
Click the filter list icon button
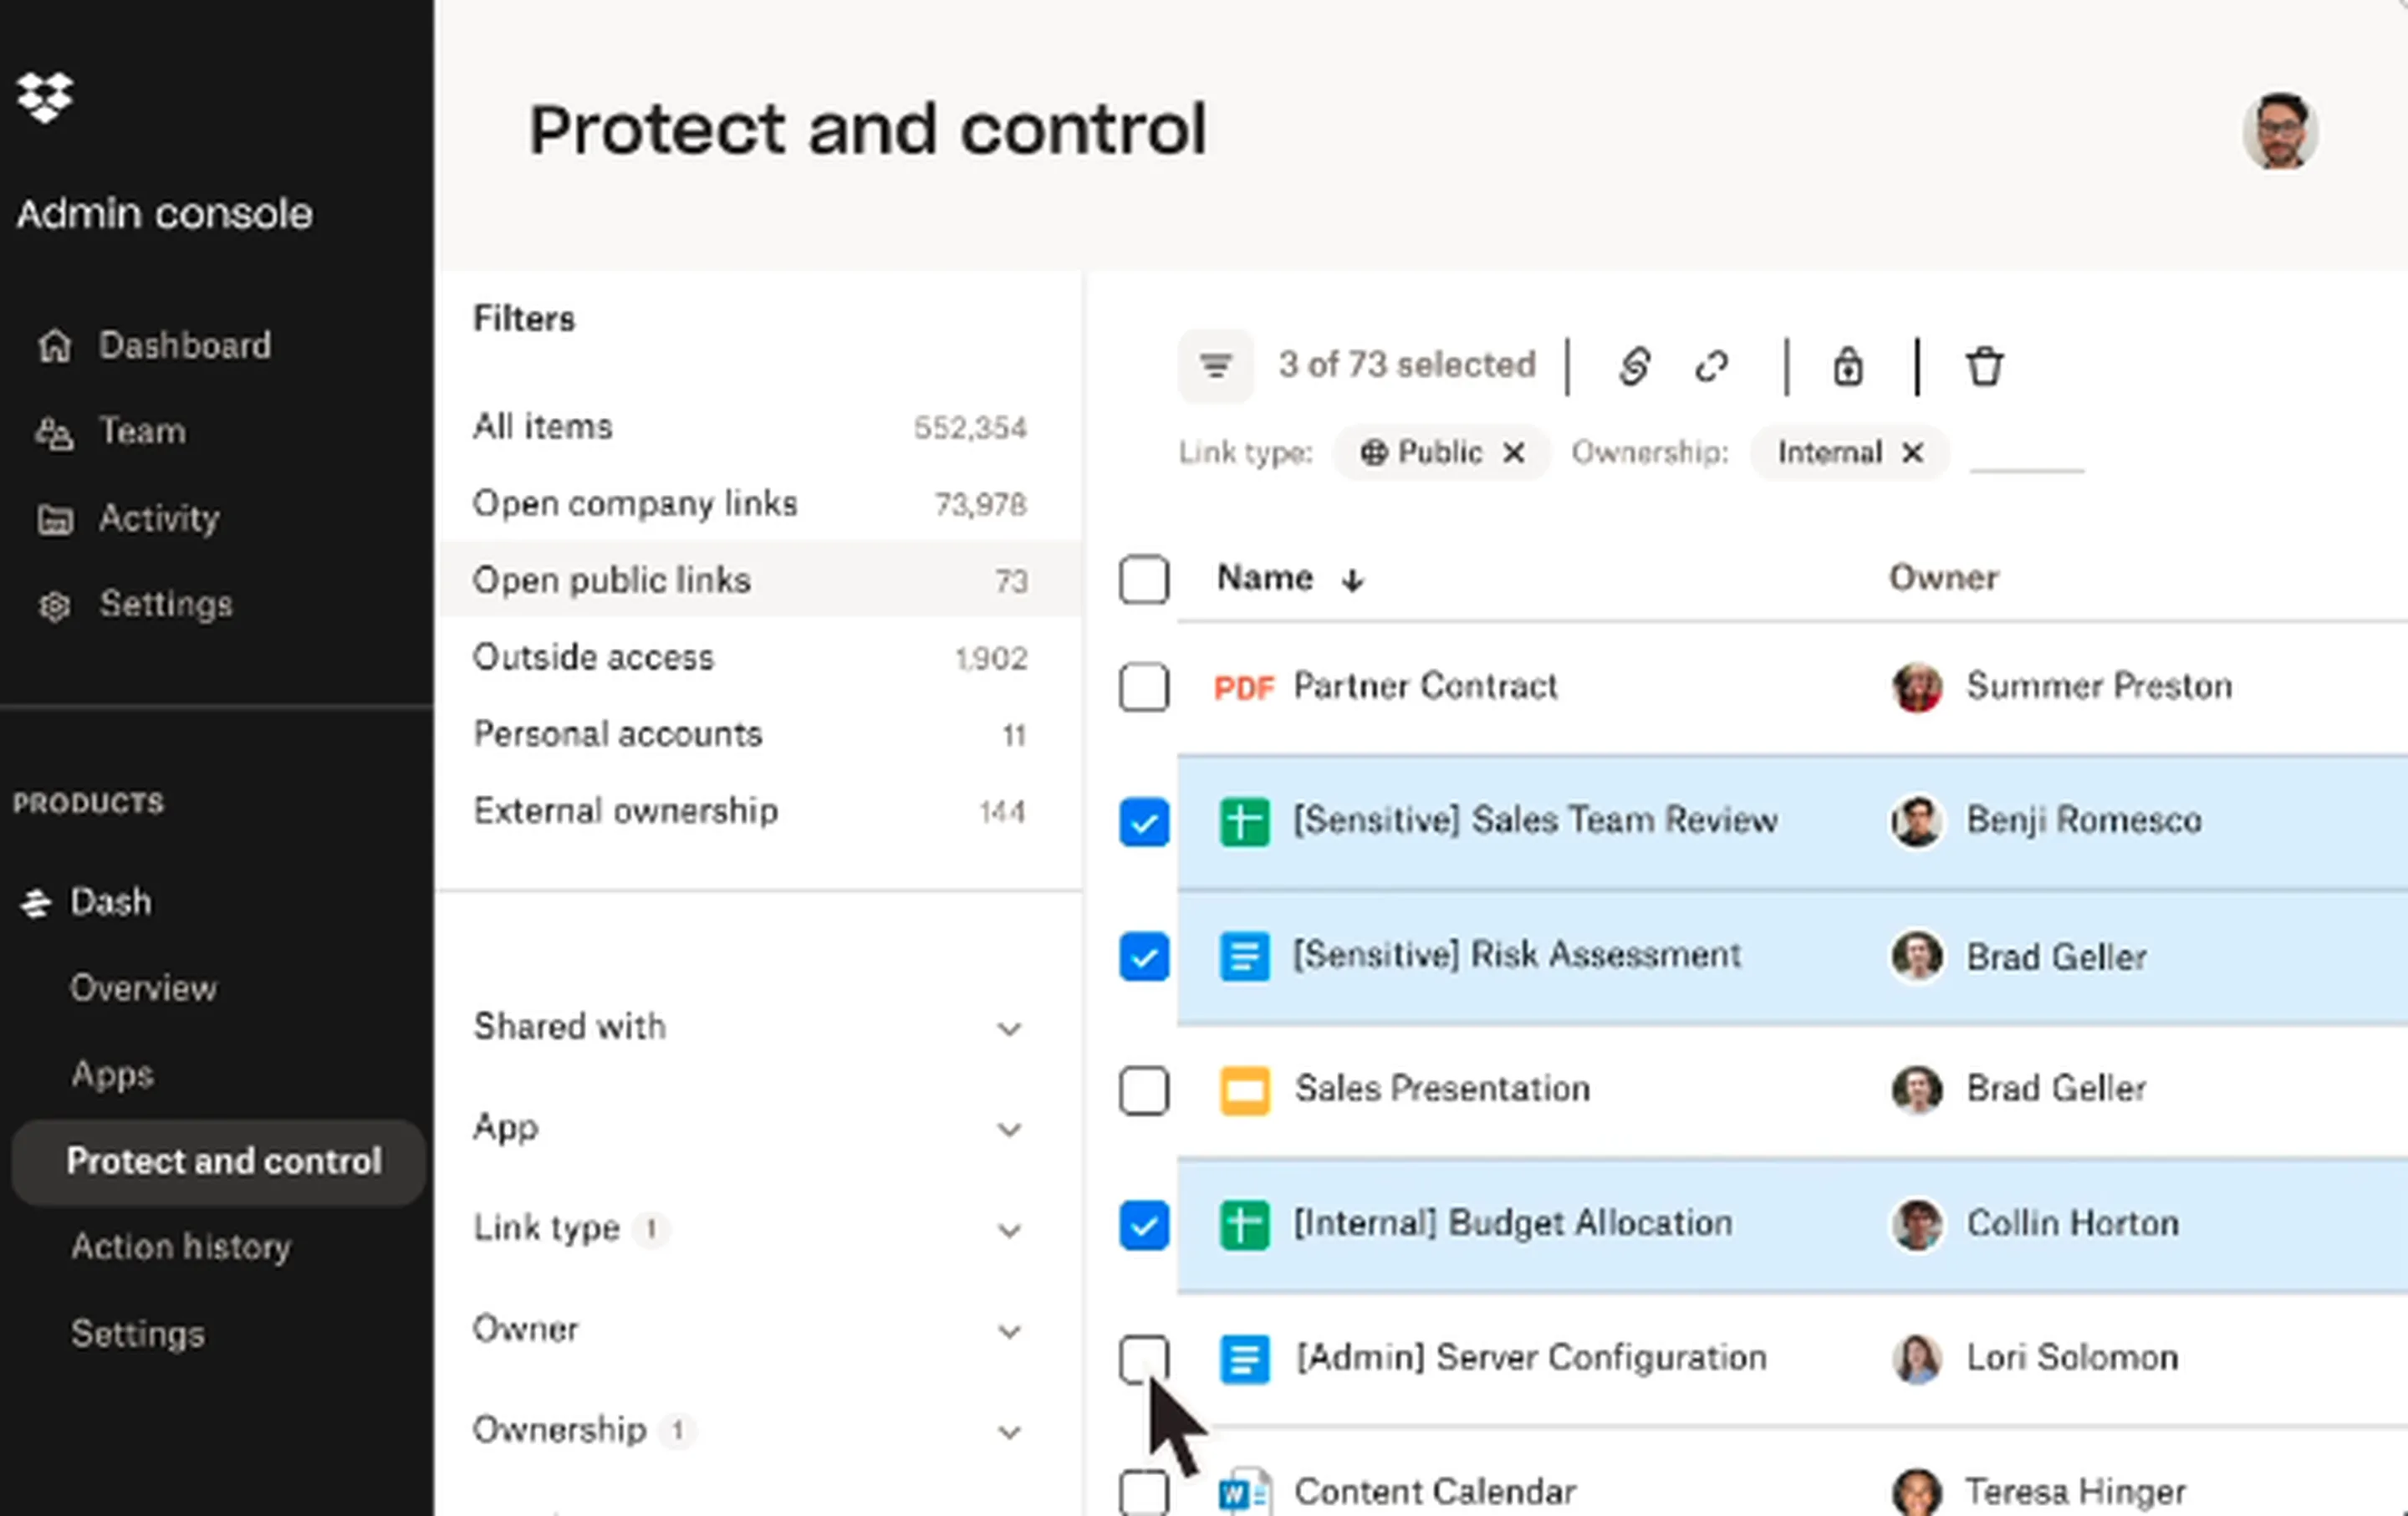(1215, 366)
